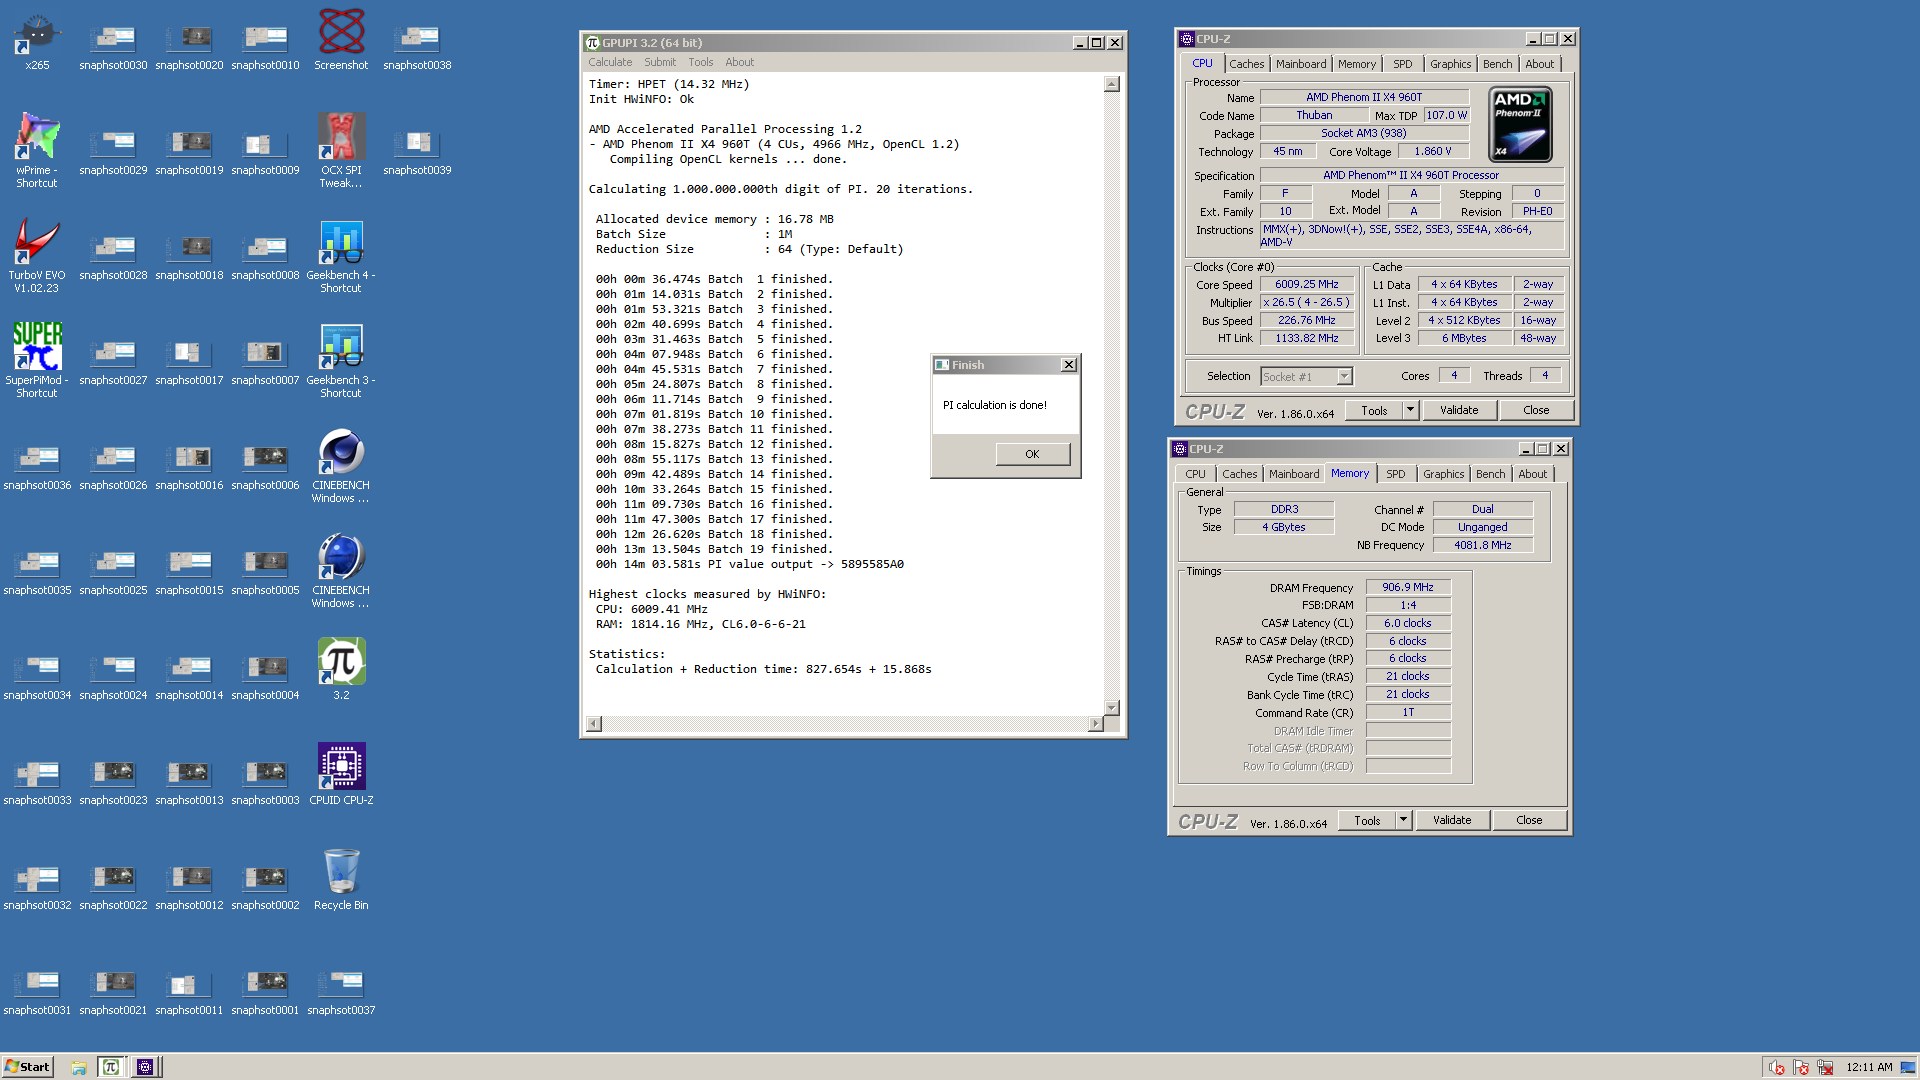Viewport: 1920px width, 1080px height.
Task: Switch to Memory tab in top CPU-Z
Action: (1357, 64)
